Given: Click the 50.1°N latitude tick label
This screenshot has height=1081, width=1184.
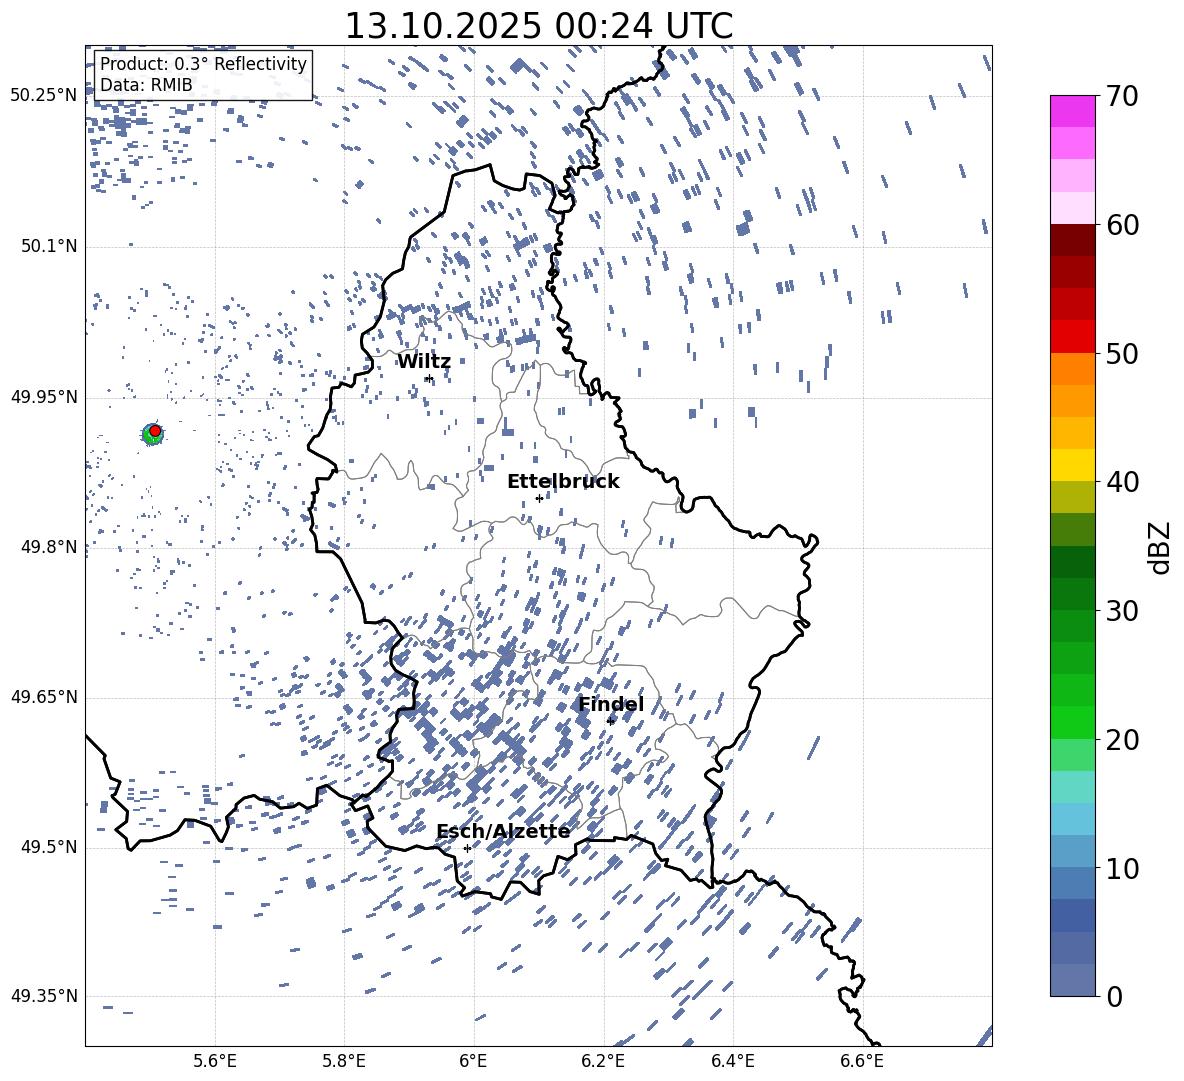Looking at the screenshot, I should pos(48,247).
